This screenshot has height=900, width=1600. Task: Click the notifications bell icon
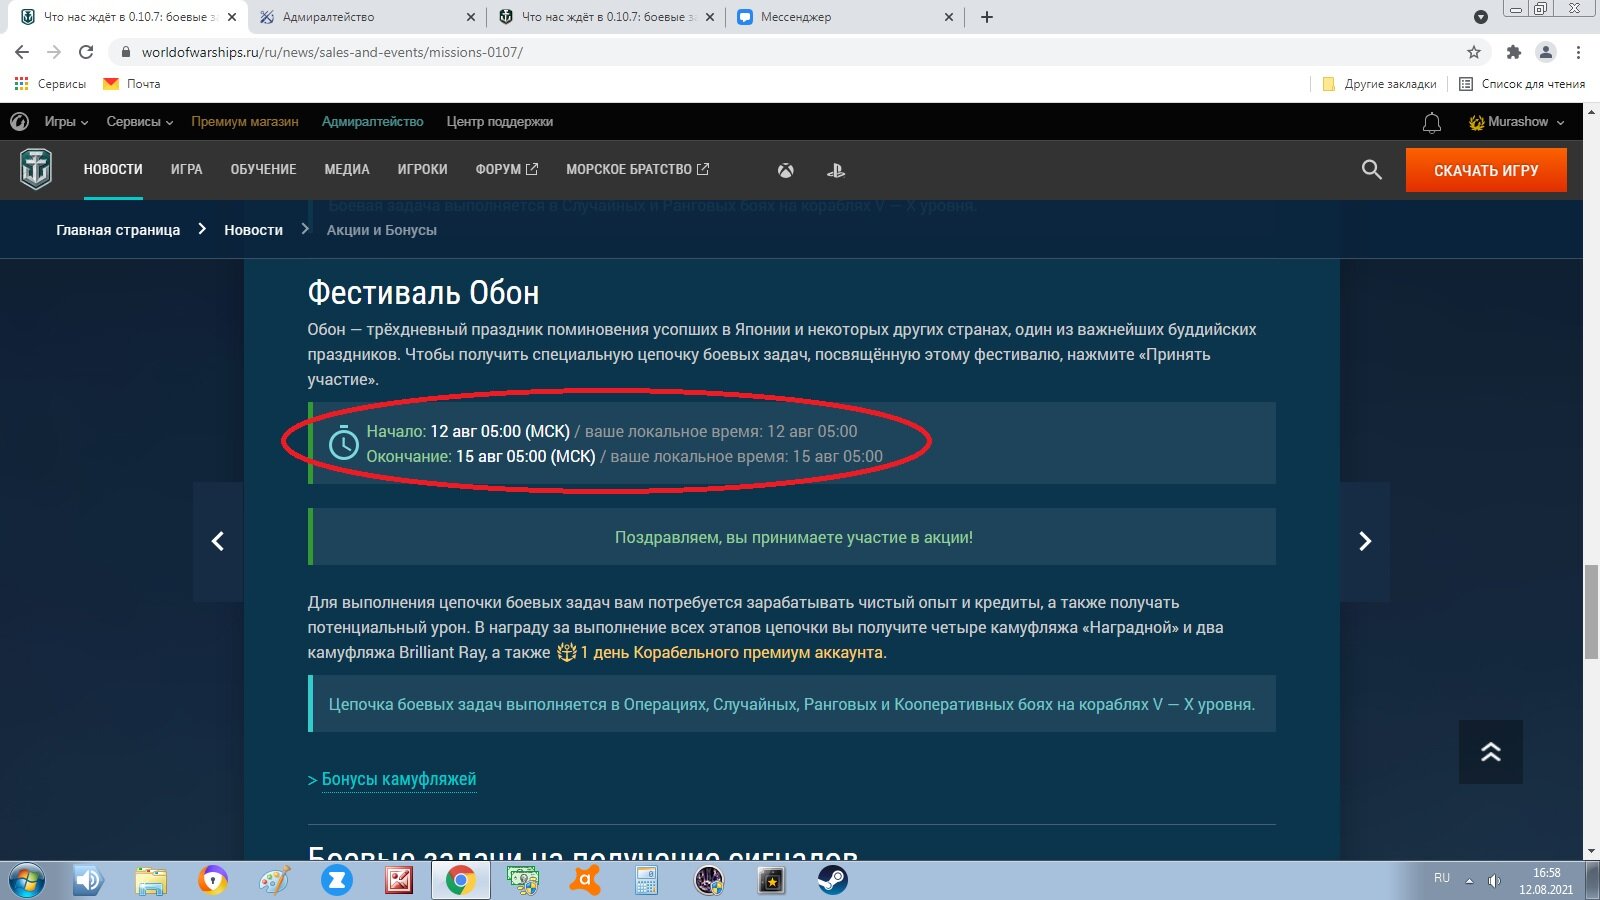click(1432, 122)
